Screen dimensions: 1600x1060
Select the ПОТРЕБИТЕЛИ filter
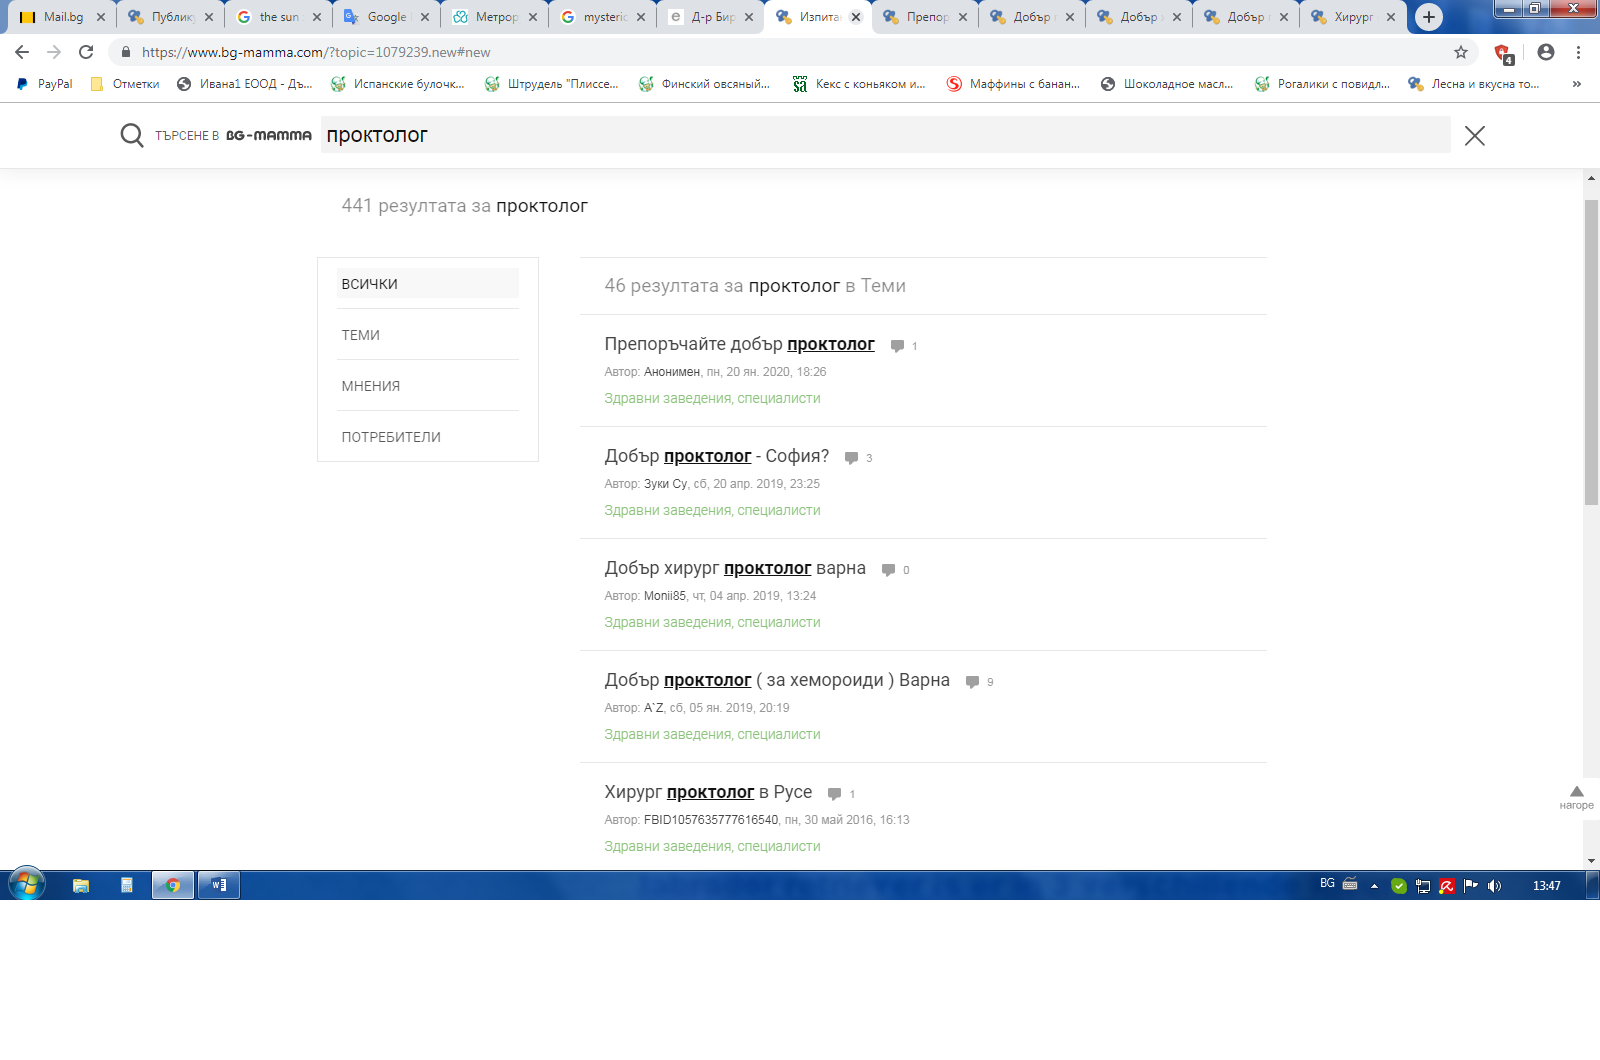[x=391, y=437]
